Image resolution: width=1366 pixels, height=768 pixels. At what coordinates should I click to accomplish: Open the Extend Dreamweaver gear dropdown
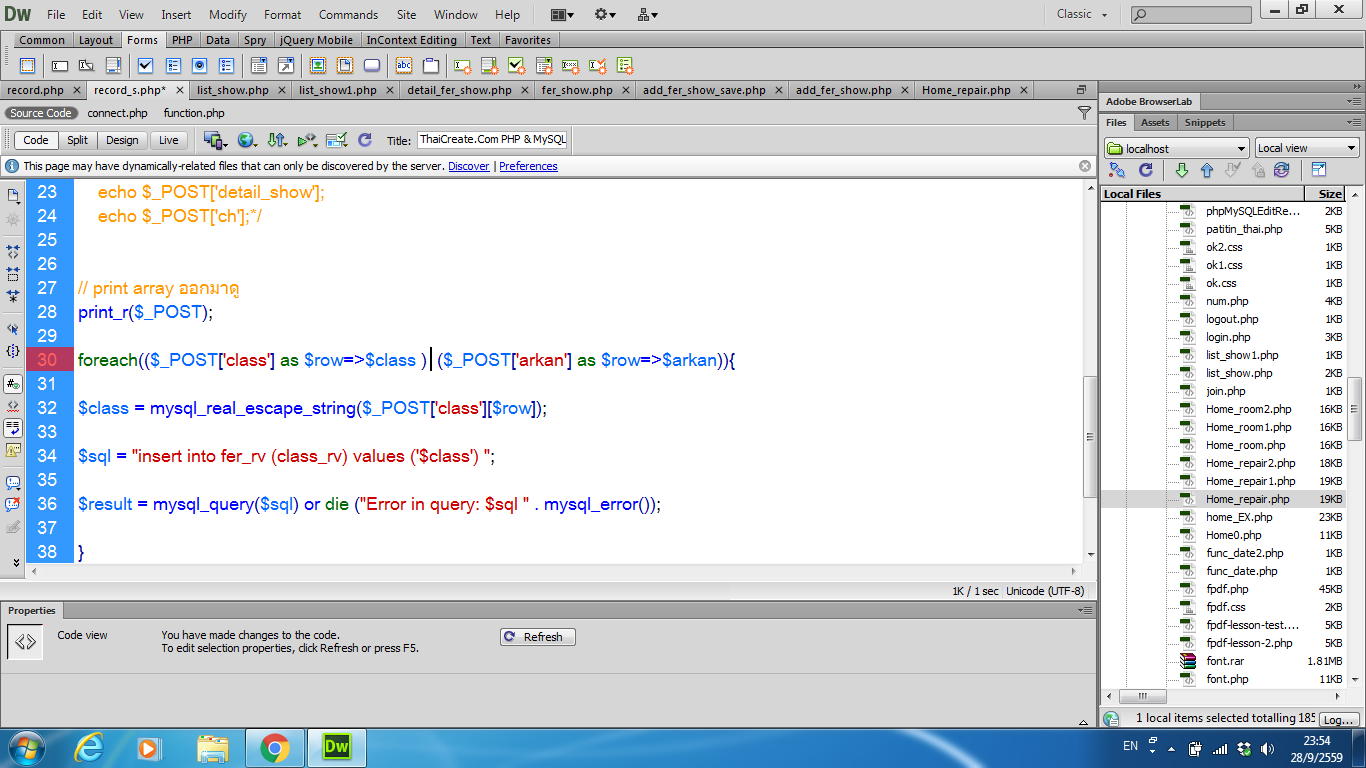pyautogui.click(x=605, y=15)
